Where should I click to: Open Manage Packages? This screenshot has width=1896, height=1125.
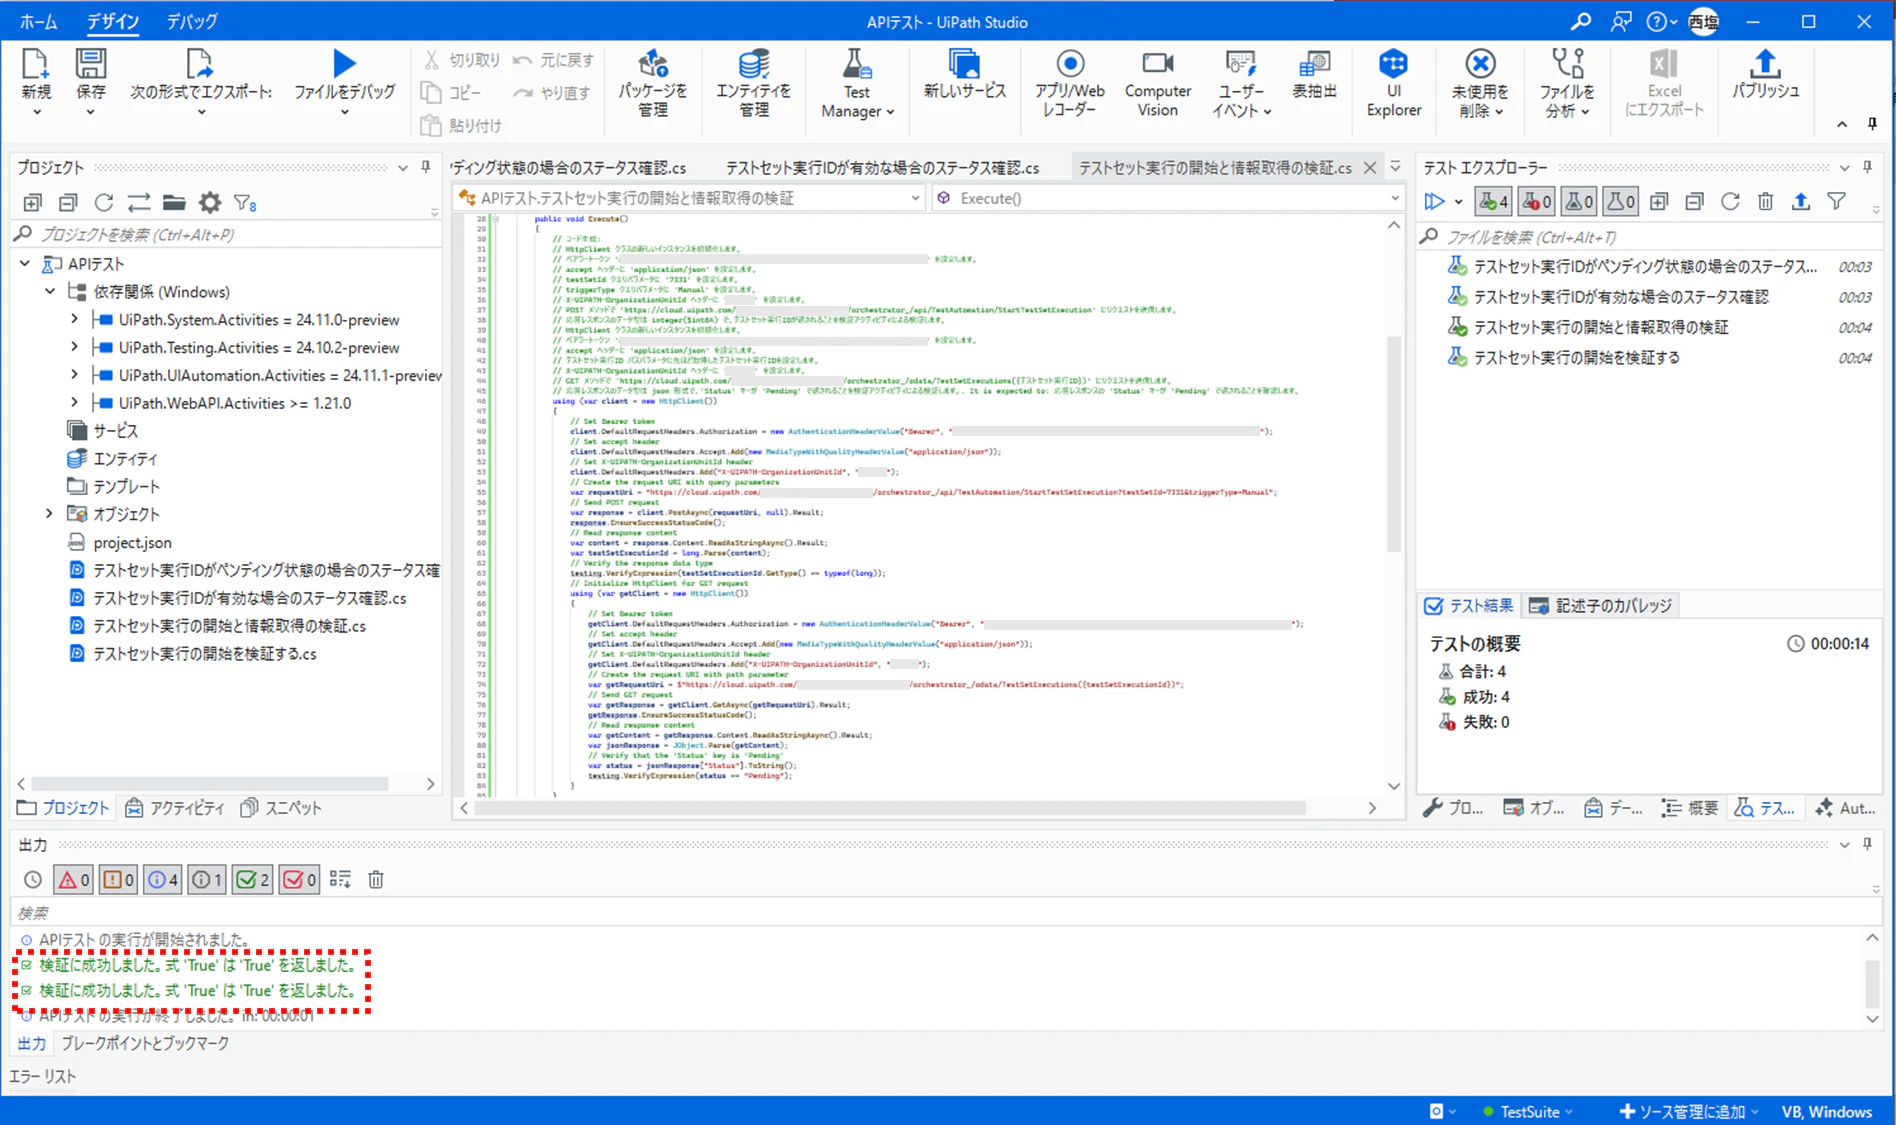[x=652, y=82]
